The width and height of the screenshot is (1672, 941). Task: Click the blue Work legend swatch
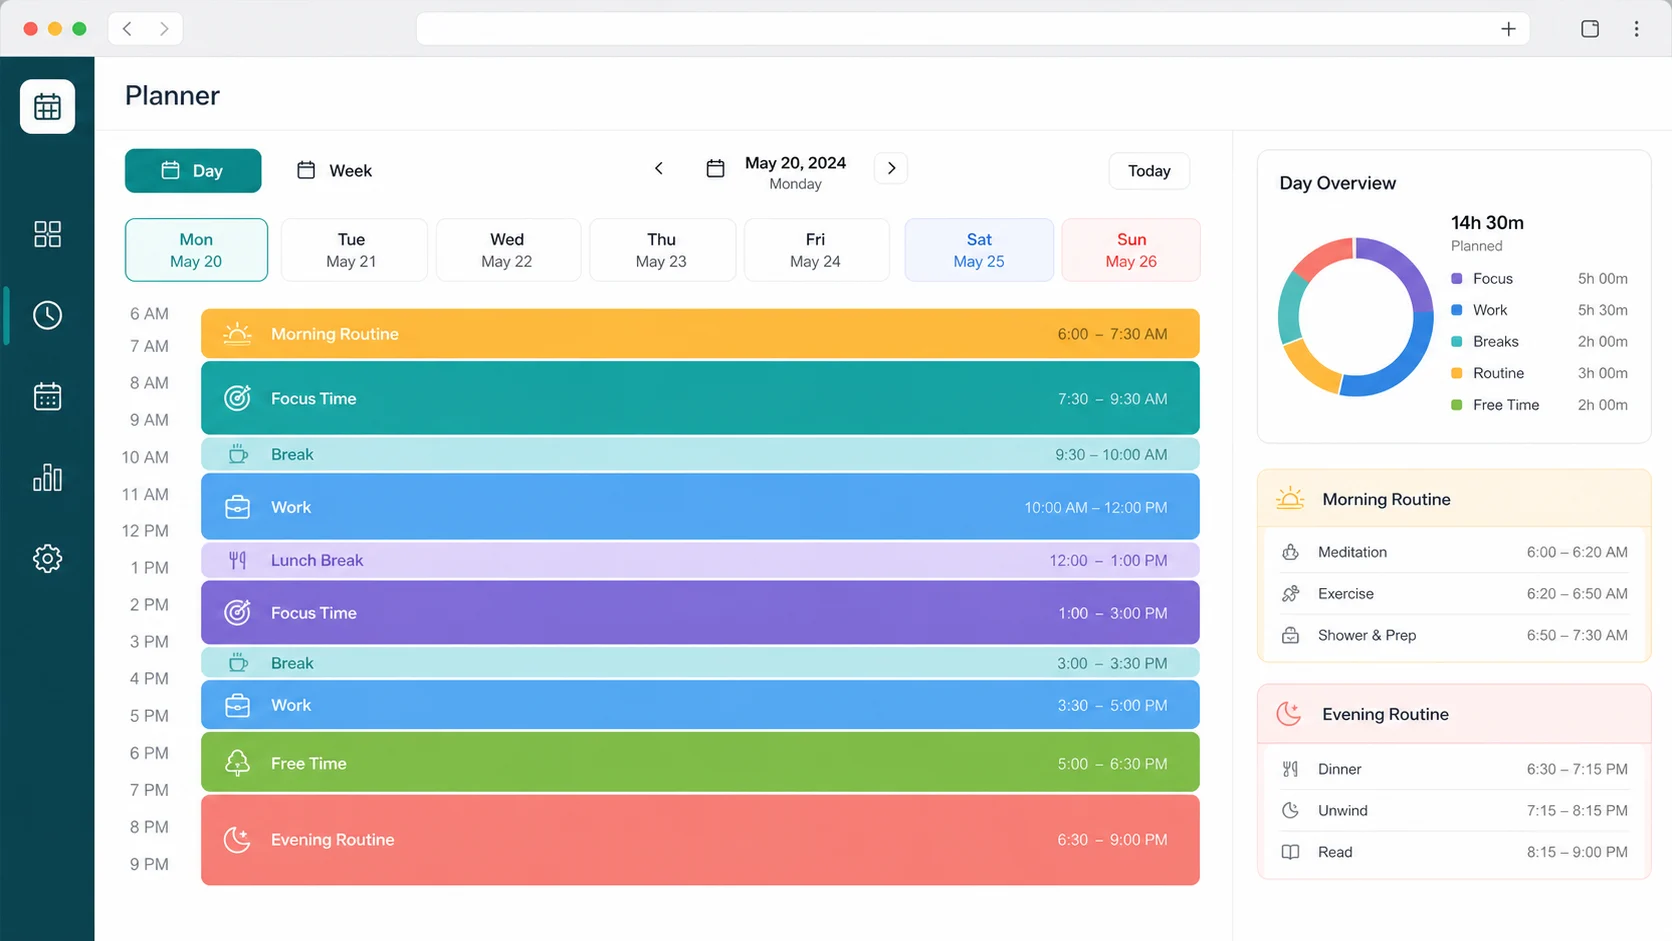click(1456, 310)
